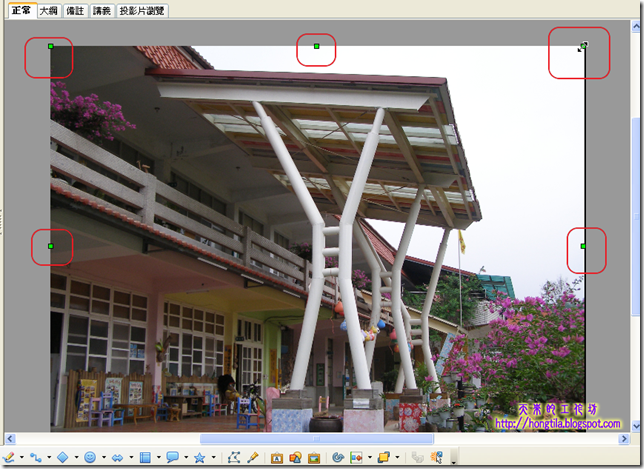Click the left-middle green selection handle
644x469 pixels.
(x=51, y=246)
